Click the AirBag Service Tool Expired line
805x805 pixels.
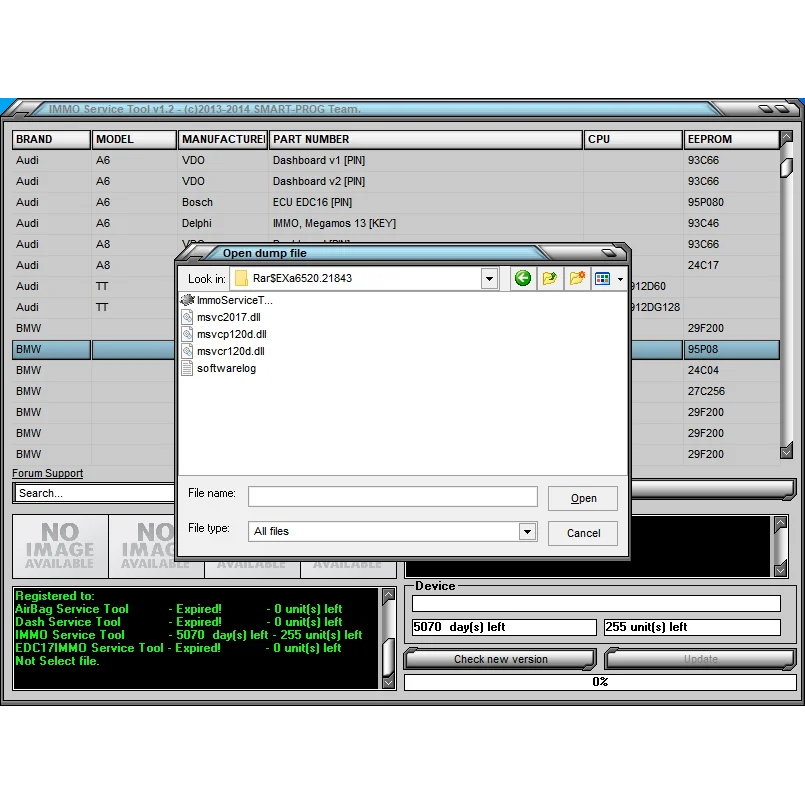click(179, 609)
